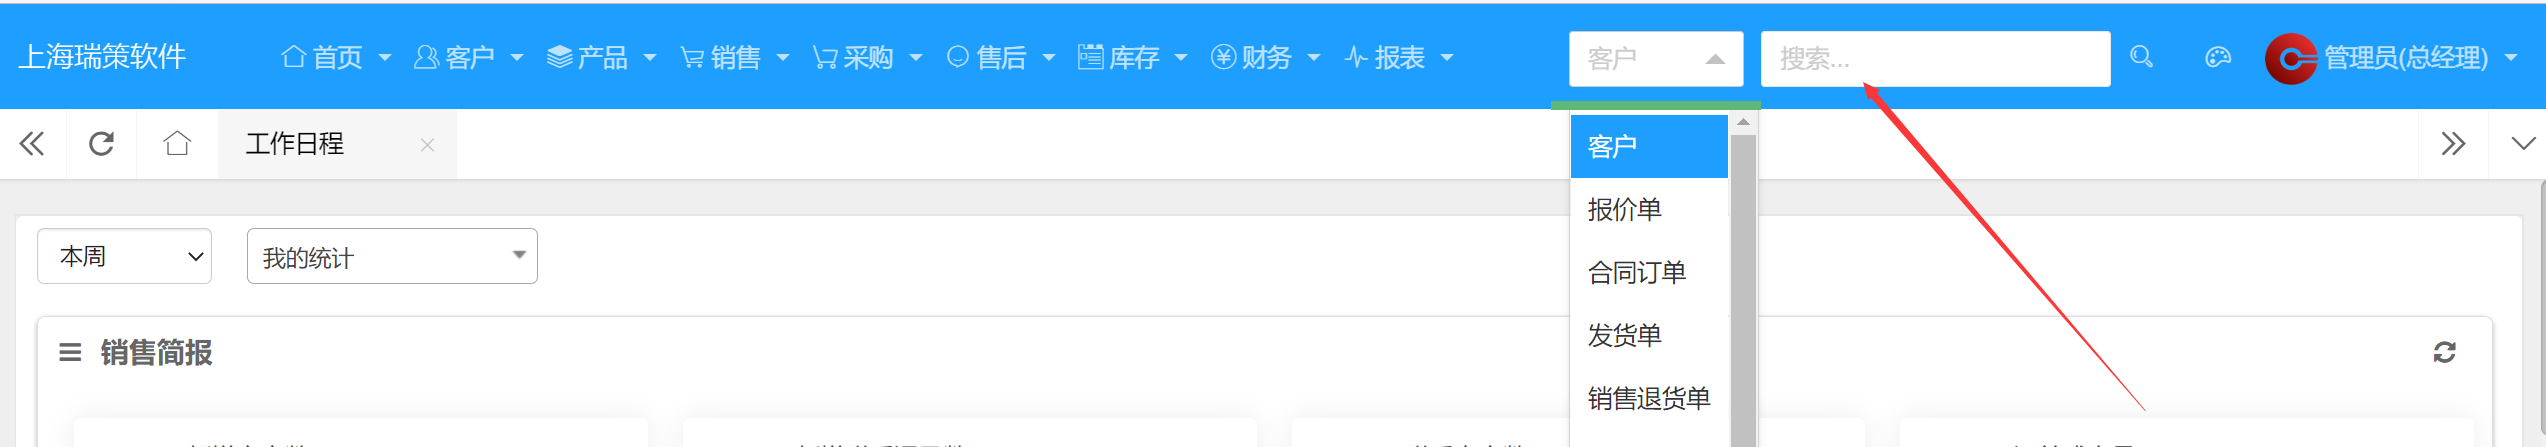Open the 财务 menu

(x=1265, y=57)
